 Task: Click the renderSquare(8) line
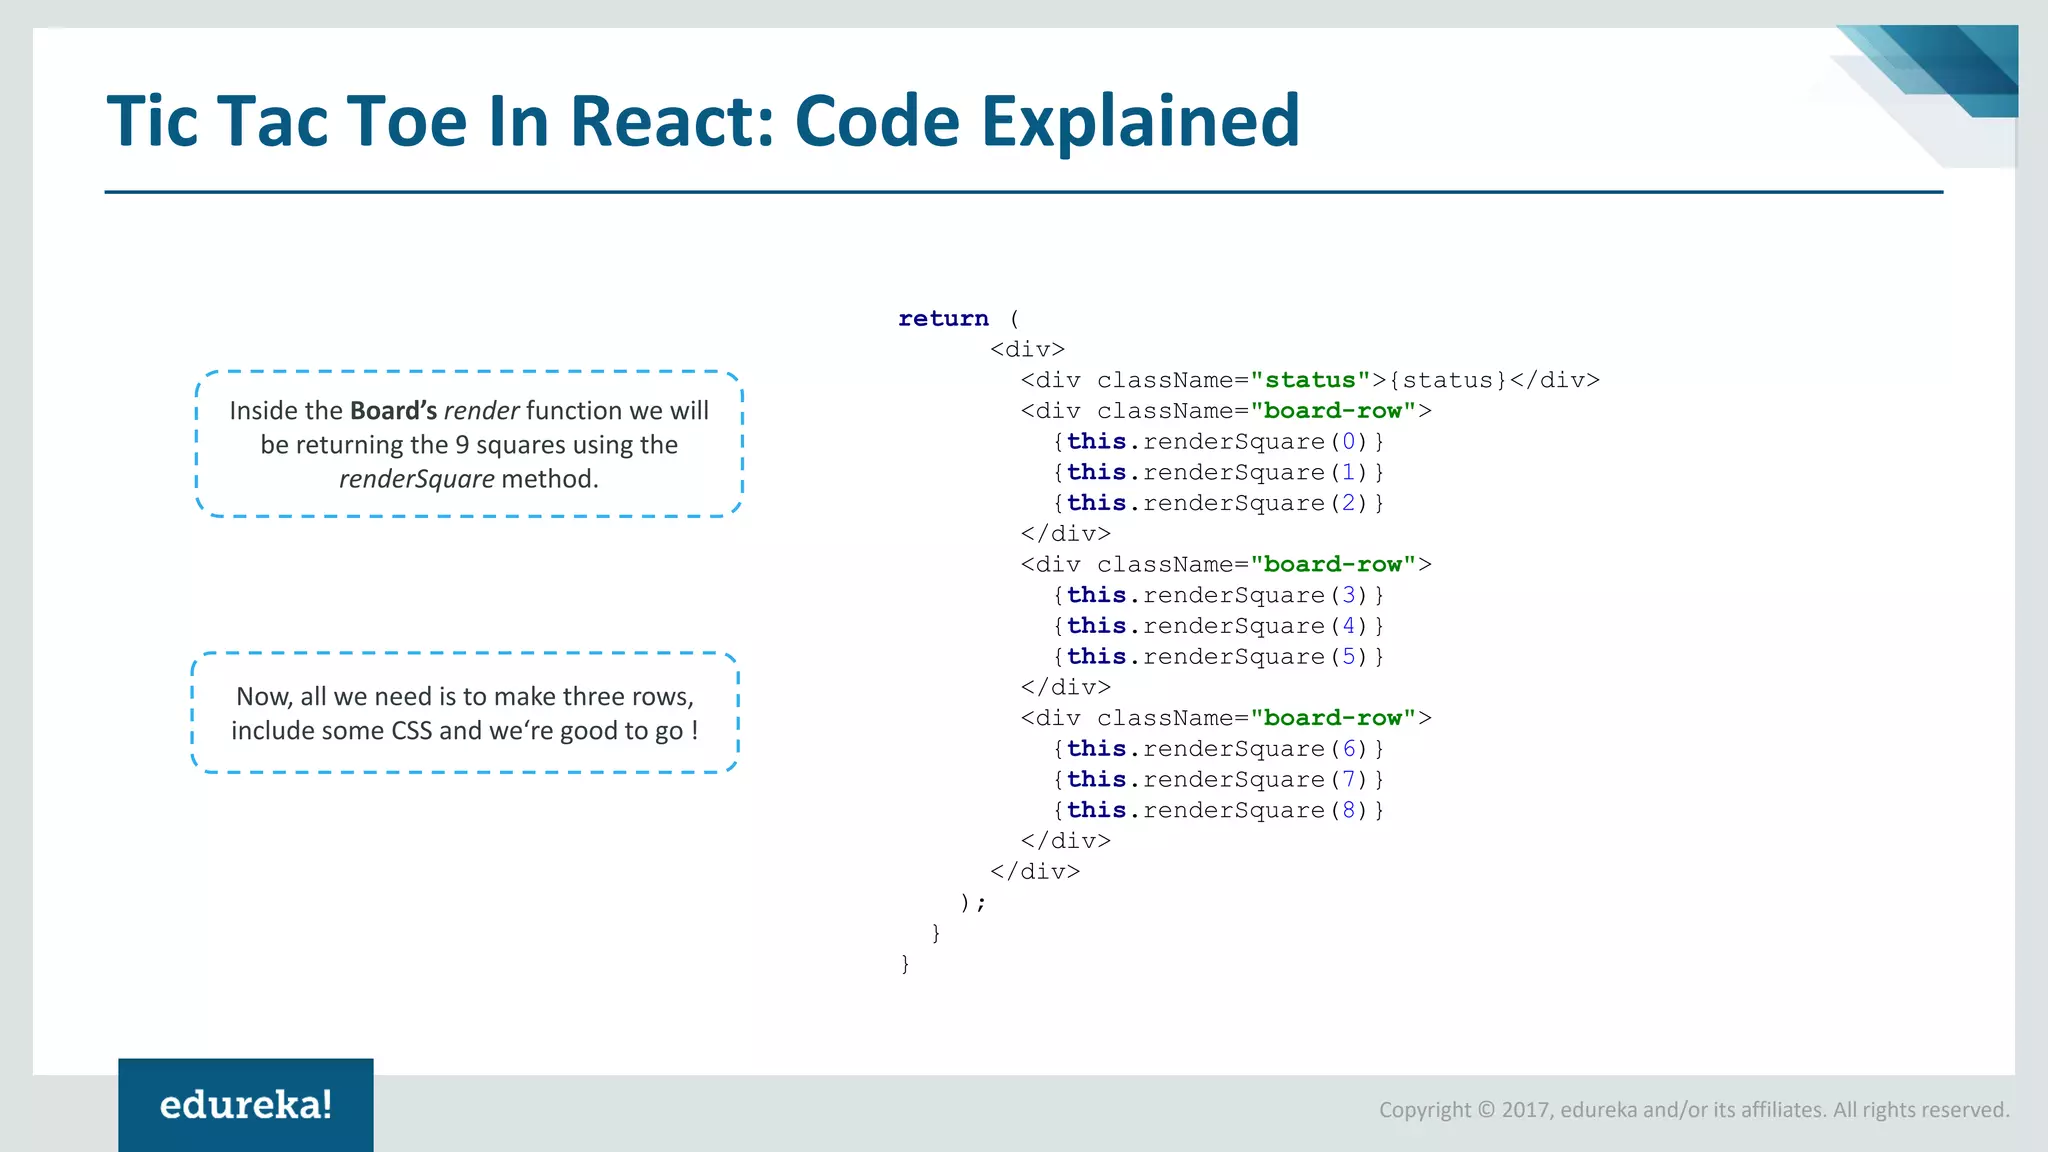[x=1218, y=810]
